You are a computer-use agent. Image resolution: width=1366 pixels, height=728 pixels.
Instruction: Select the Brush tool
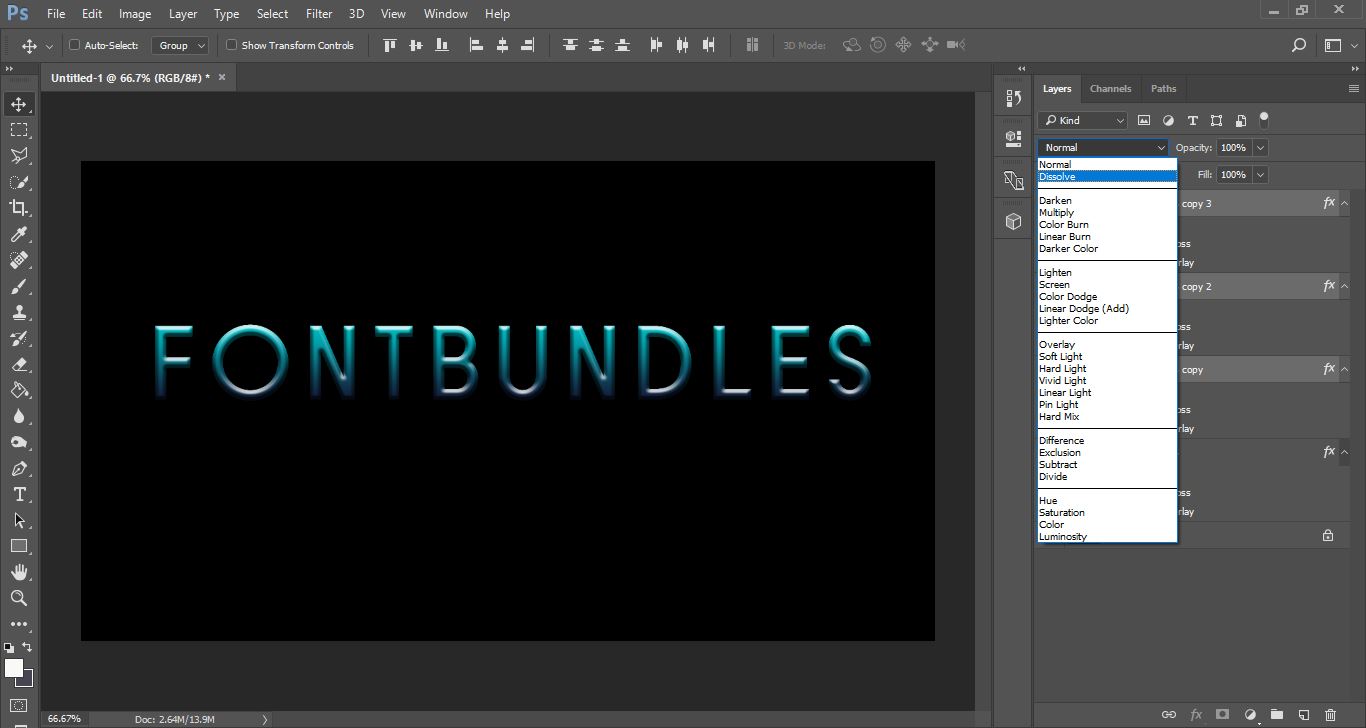coord(19,286)
